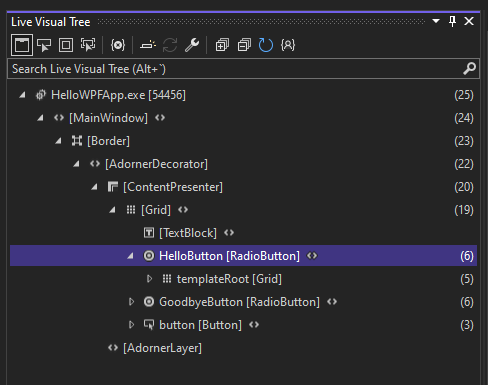This screenshot has height=385, width=488.
Task: Click the greyed-out circular arrows icon
Action: (x=170, y=45)
